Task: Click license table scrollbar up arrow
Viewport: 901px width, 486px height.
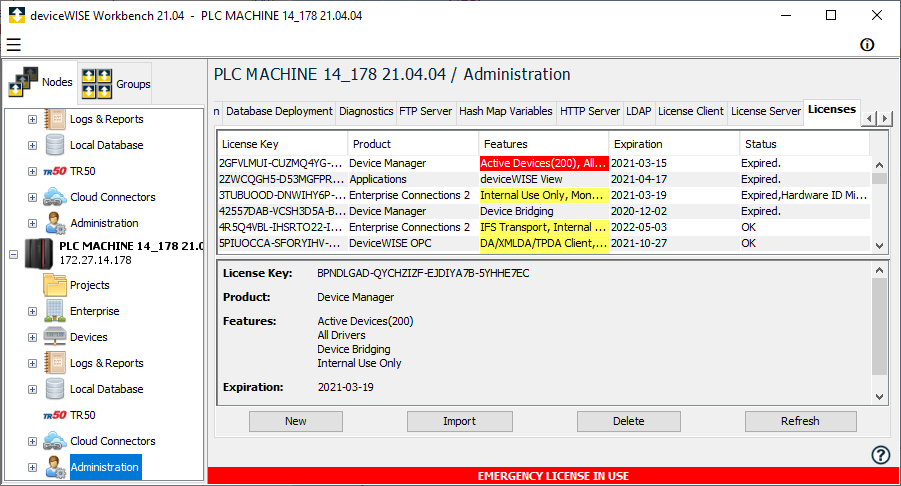Action: (879, 165)
